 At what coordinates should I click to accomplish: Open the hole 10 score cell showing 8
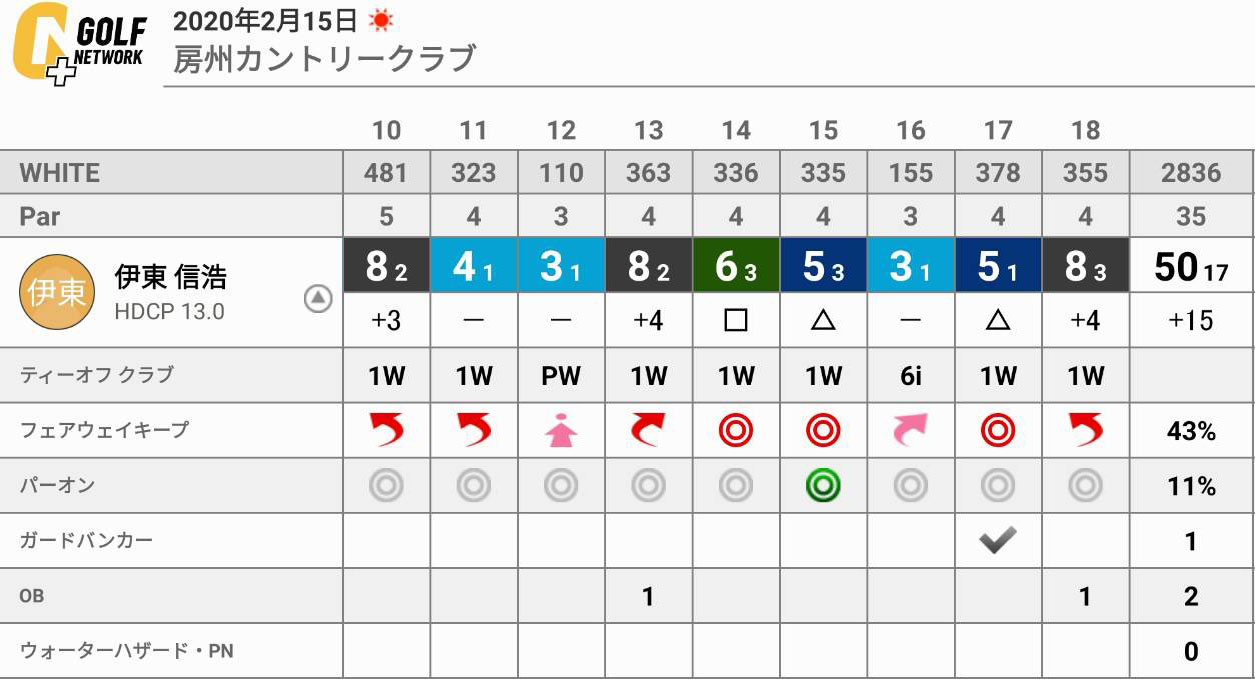coord(386,265)
